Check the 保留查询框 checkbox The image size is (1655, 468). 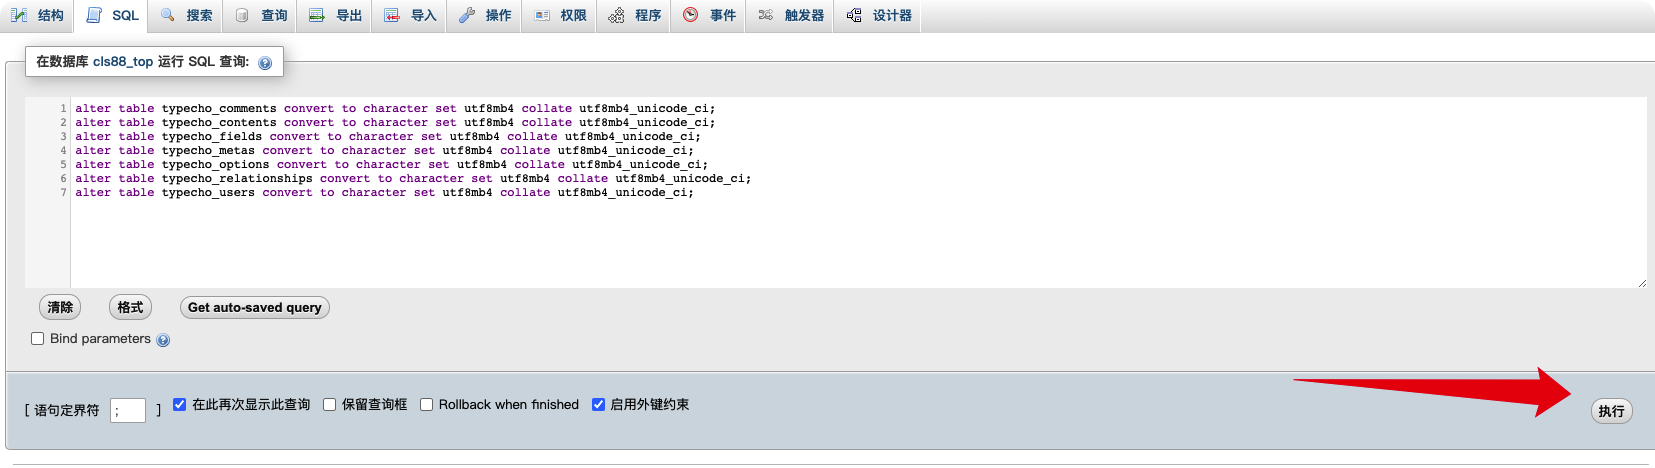(329, 404)
